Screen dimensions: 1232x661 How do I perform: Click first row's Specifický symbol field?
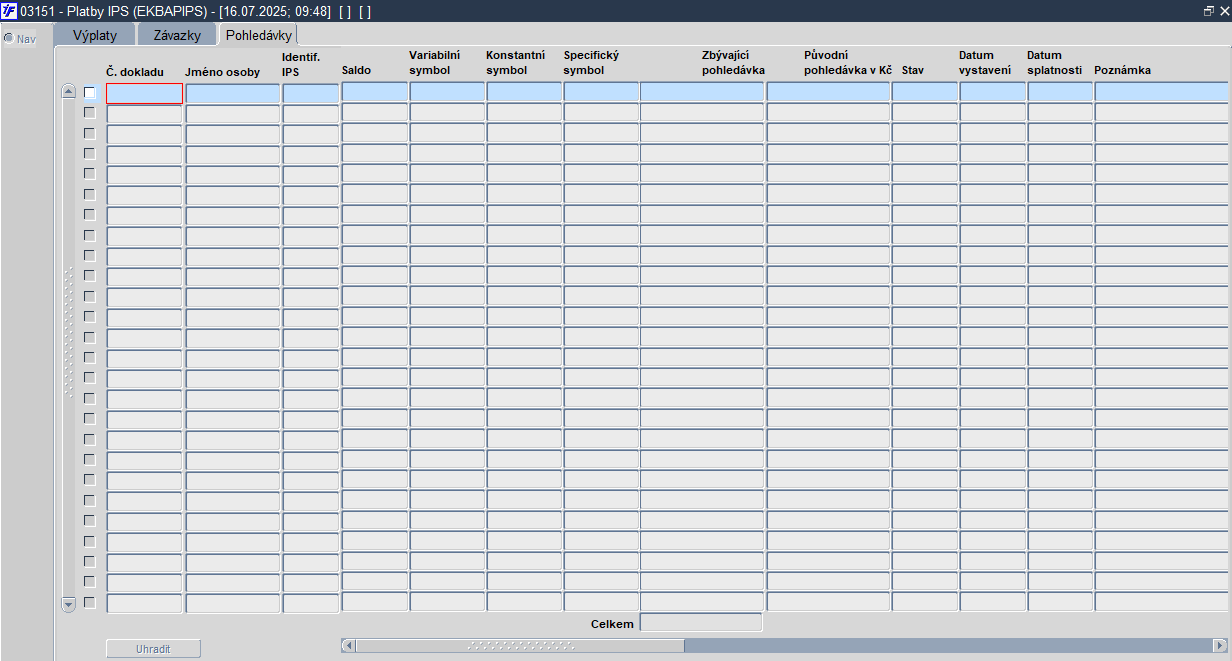601,91
